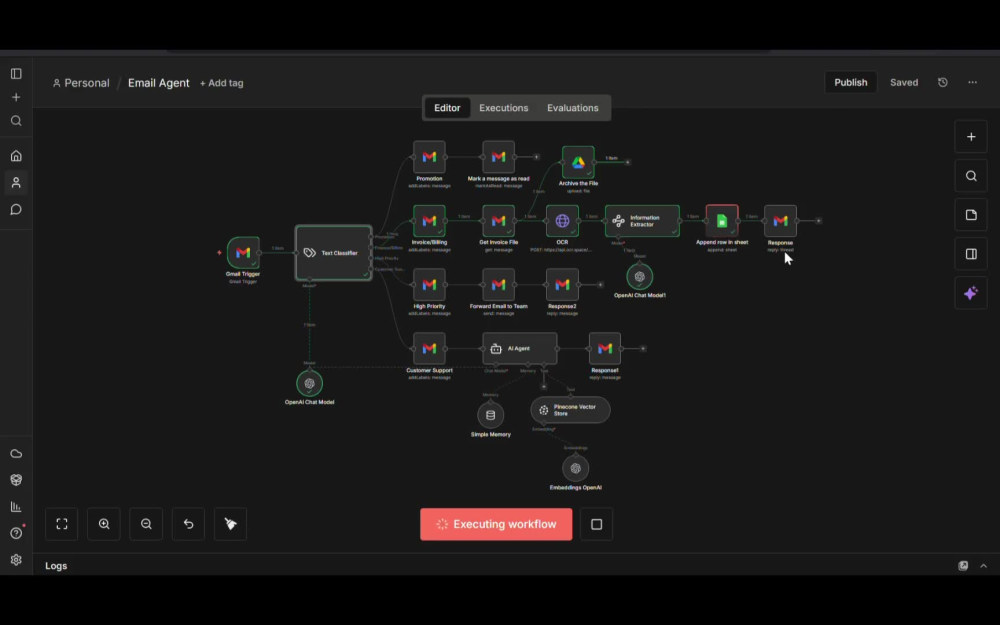Select the Customer Support Gmail node
This screenshot has height=625, width=1000.
pos(429,348)
